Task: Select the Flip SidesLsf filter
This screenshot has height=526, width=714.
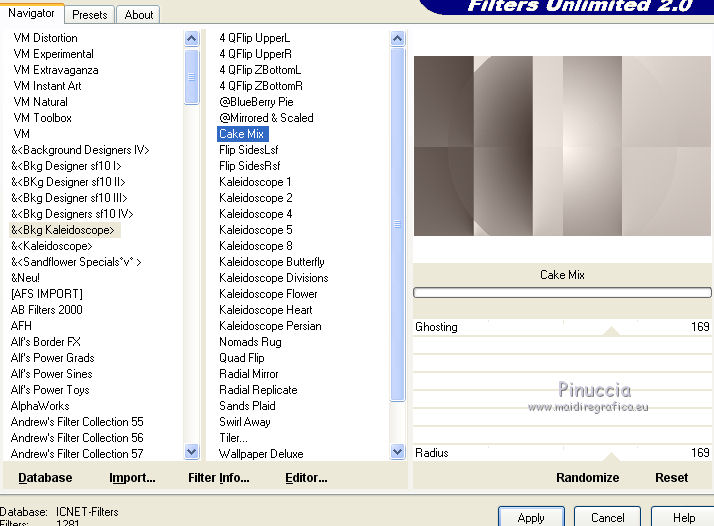Action: [x=248, y=150]
